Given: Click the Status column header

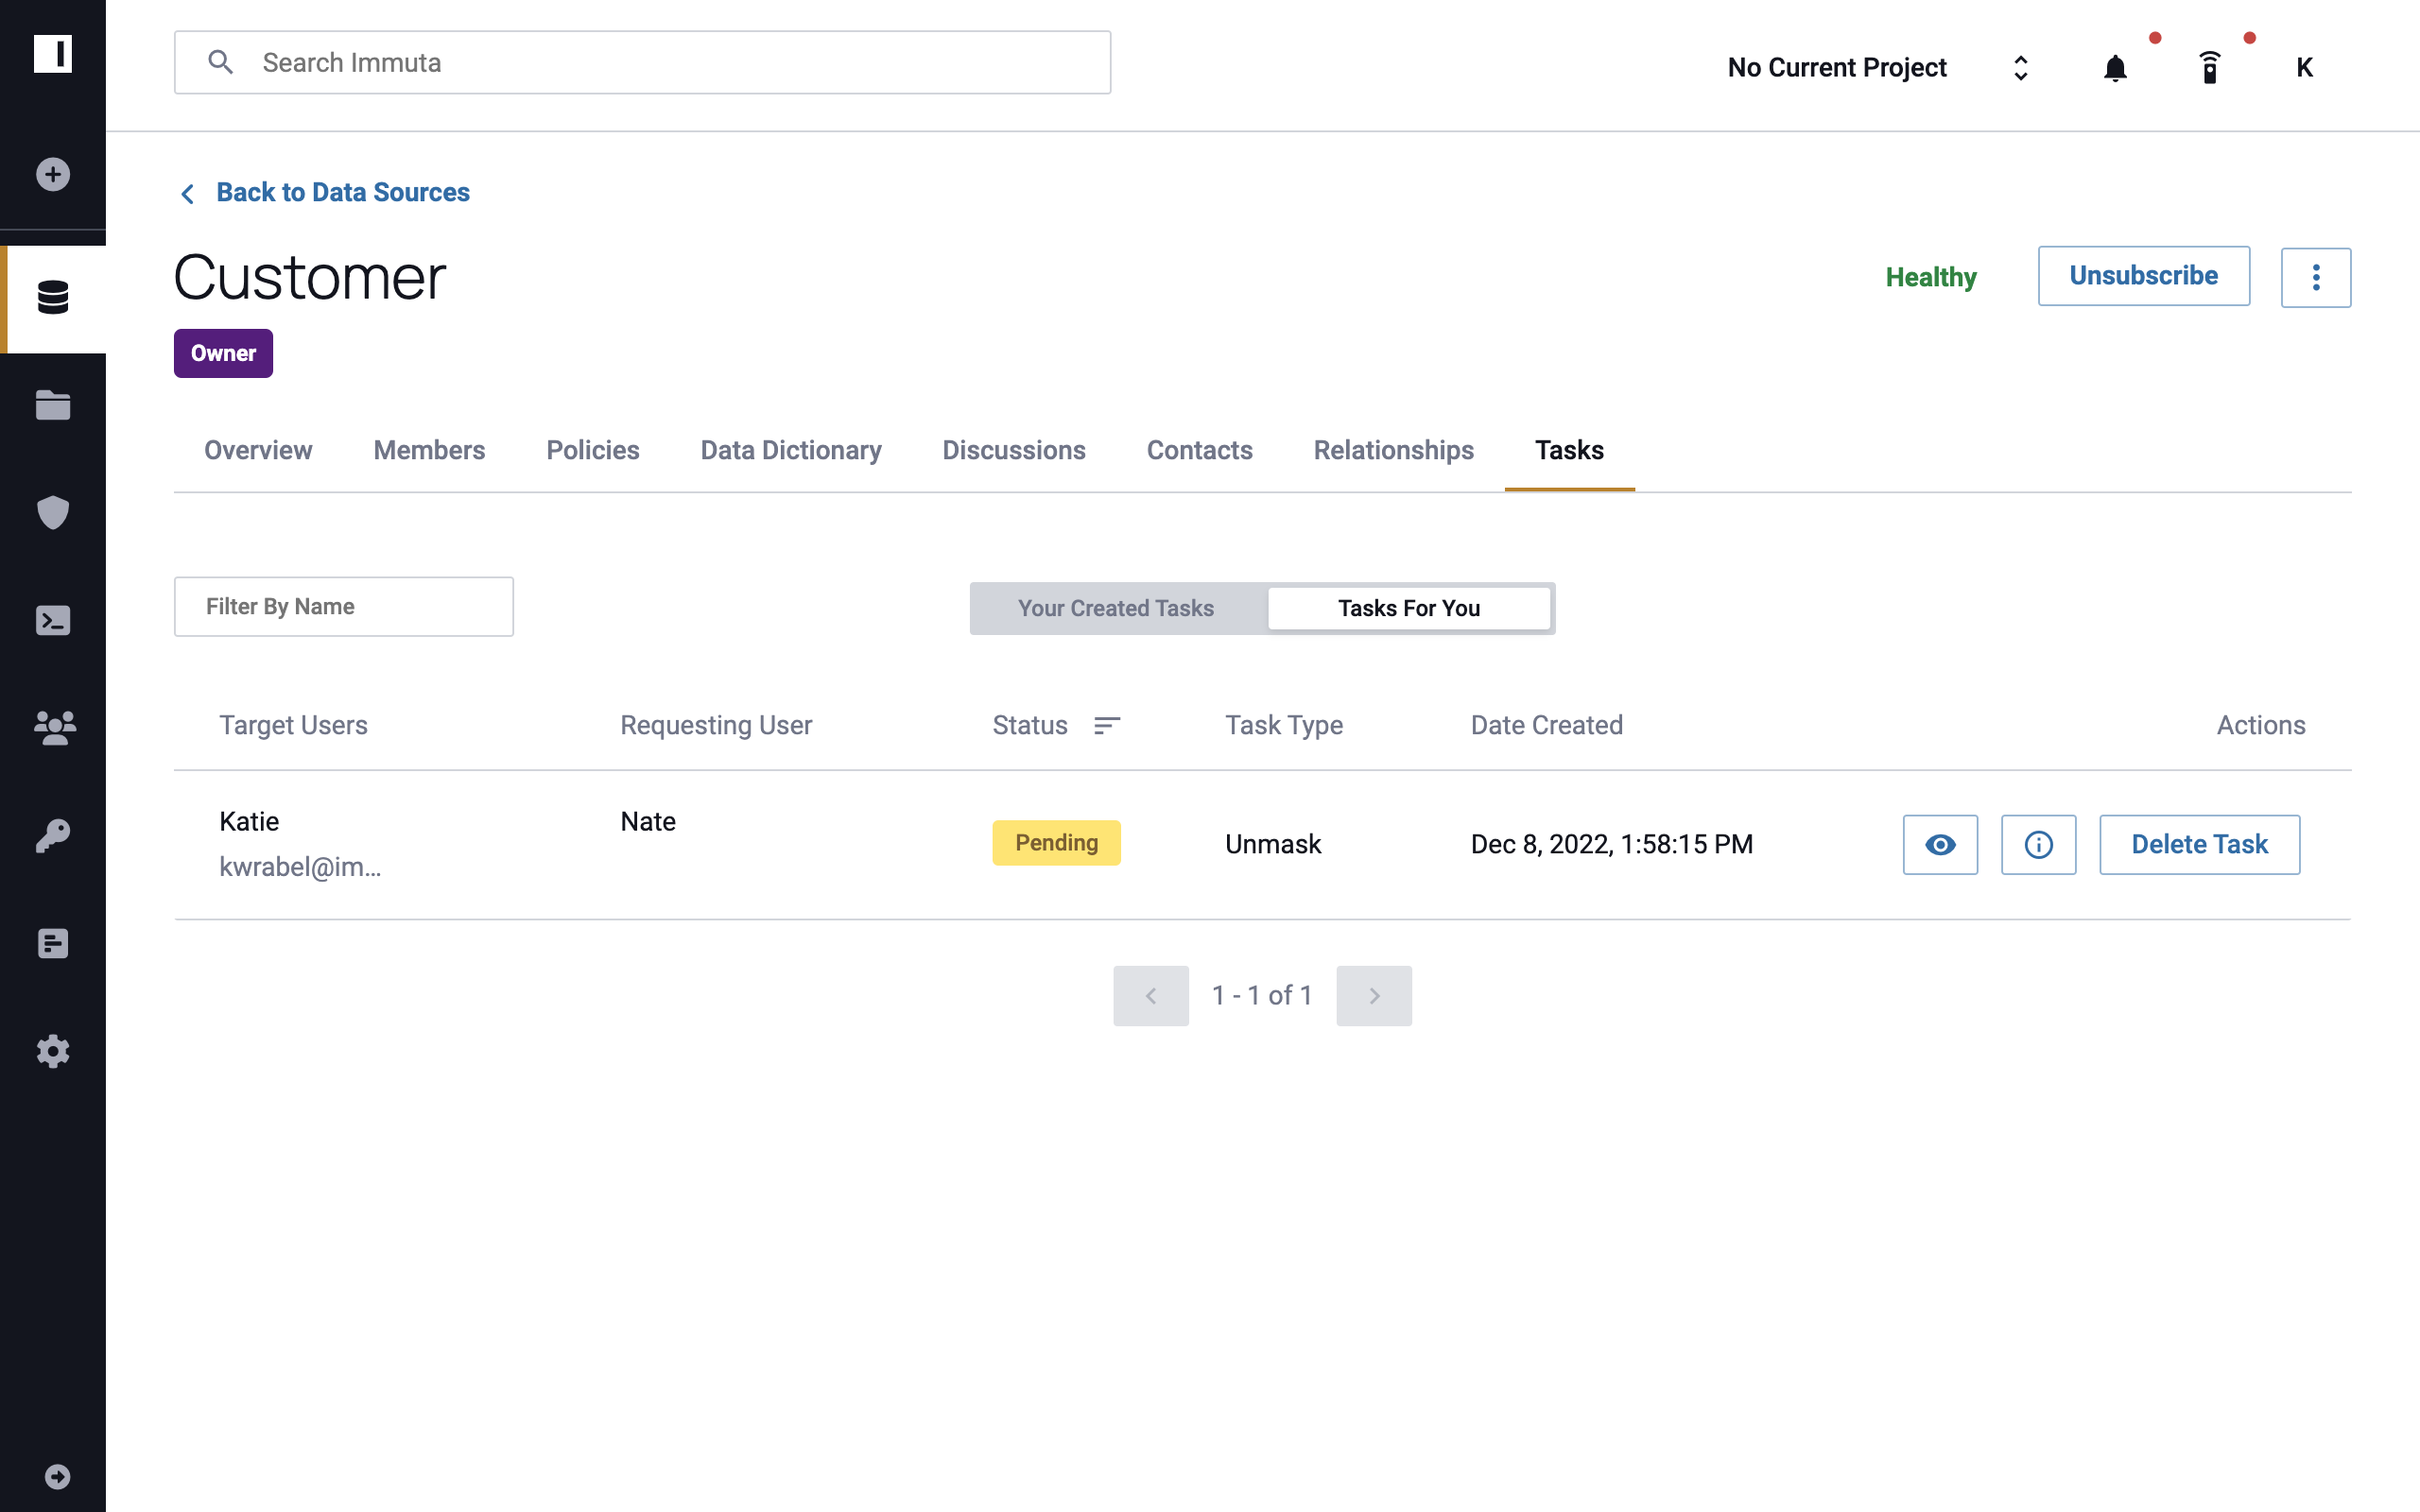Looking at the screenshot, I should (x=1029, y=725).
